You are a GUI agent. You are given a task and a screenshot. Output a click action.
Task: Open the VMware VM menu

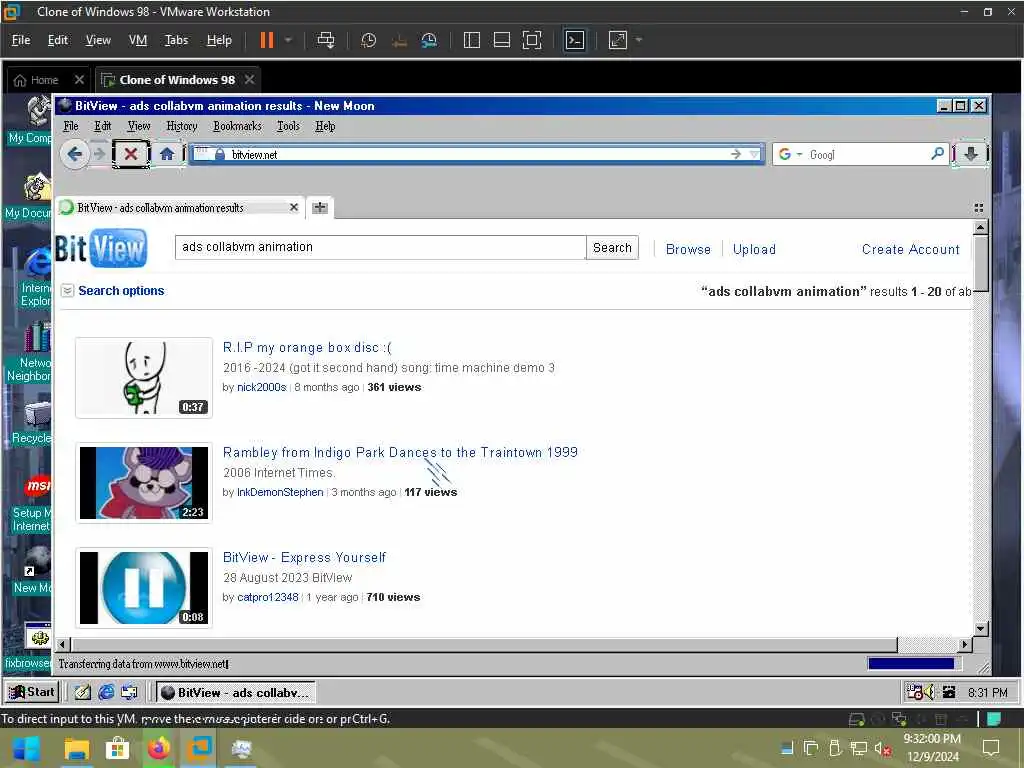coord(138,40)
